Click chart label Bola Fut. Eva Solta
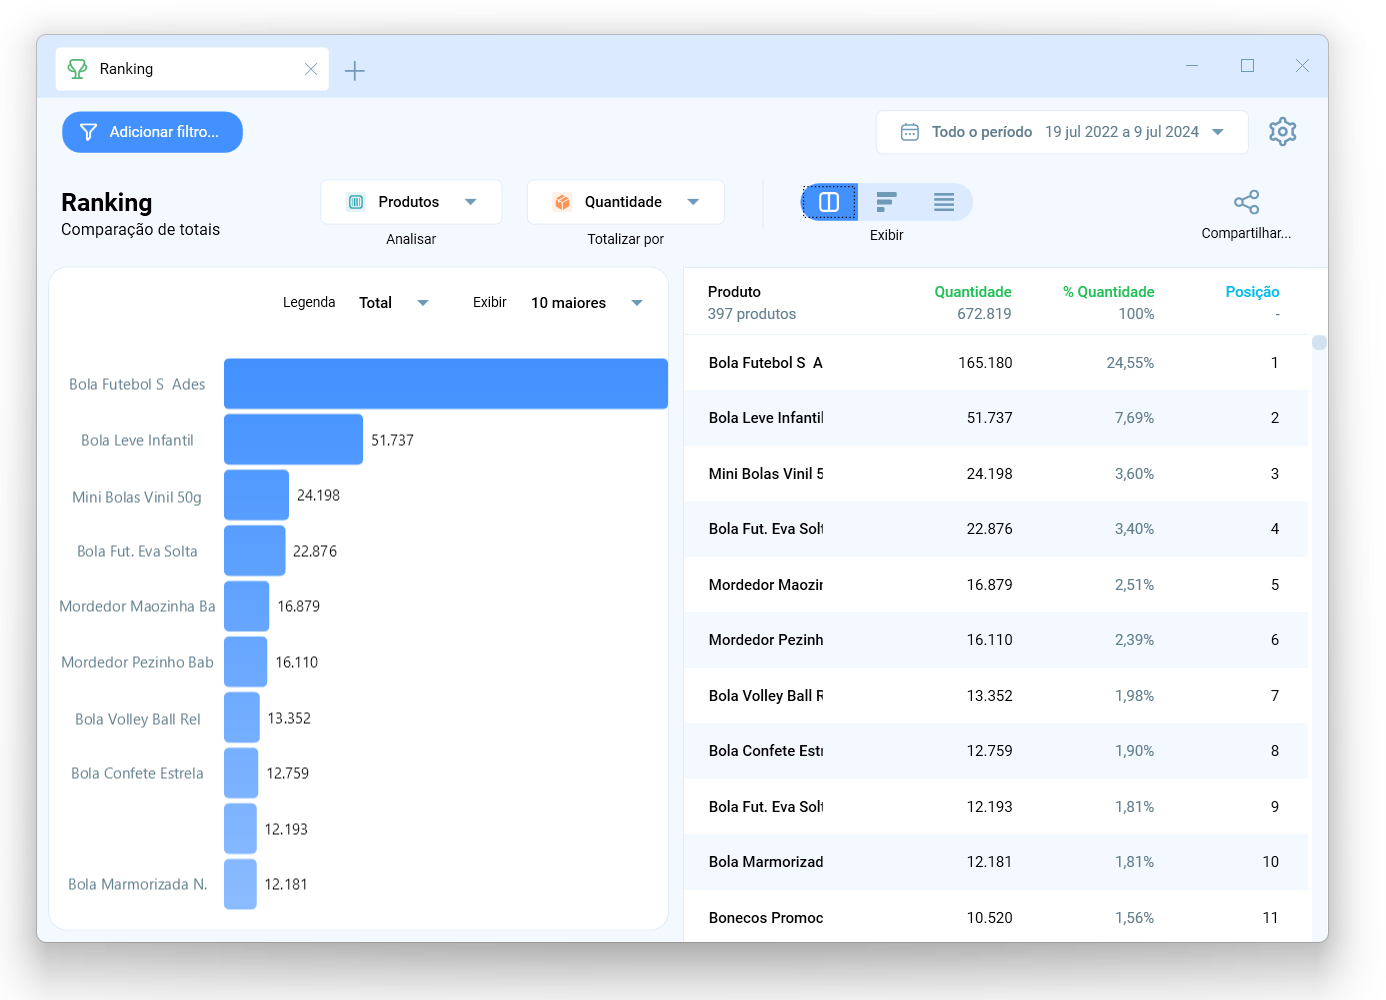This screenshot has width=1386, height=1000. tap(137, 551)
